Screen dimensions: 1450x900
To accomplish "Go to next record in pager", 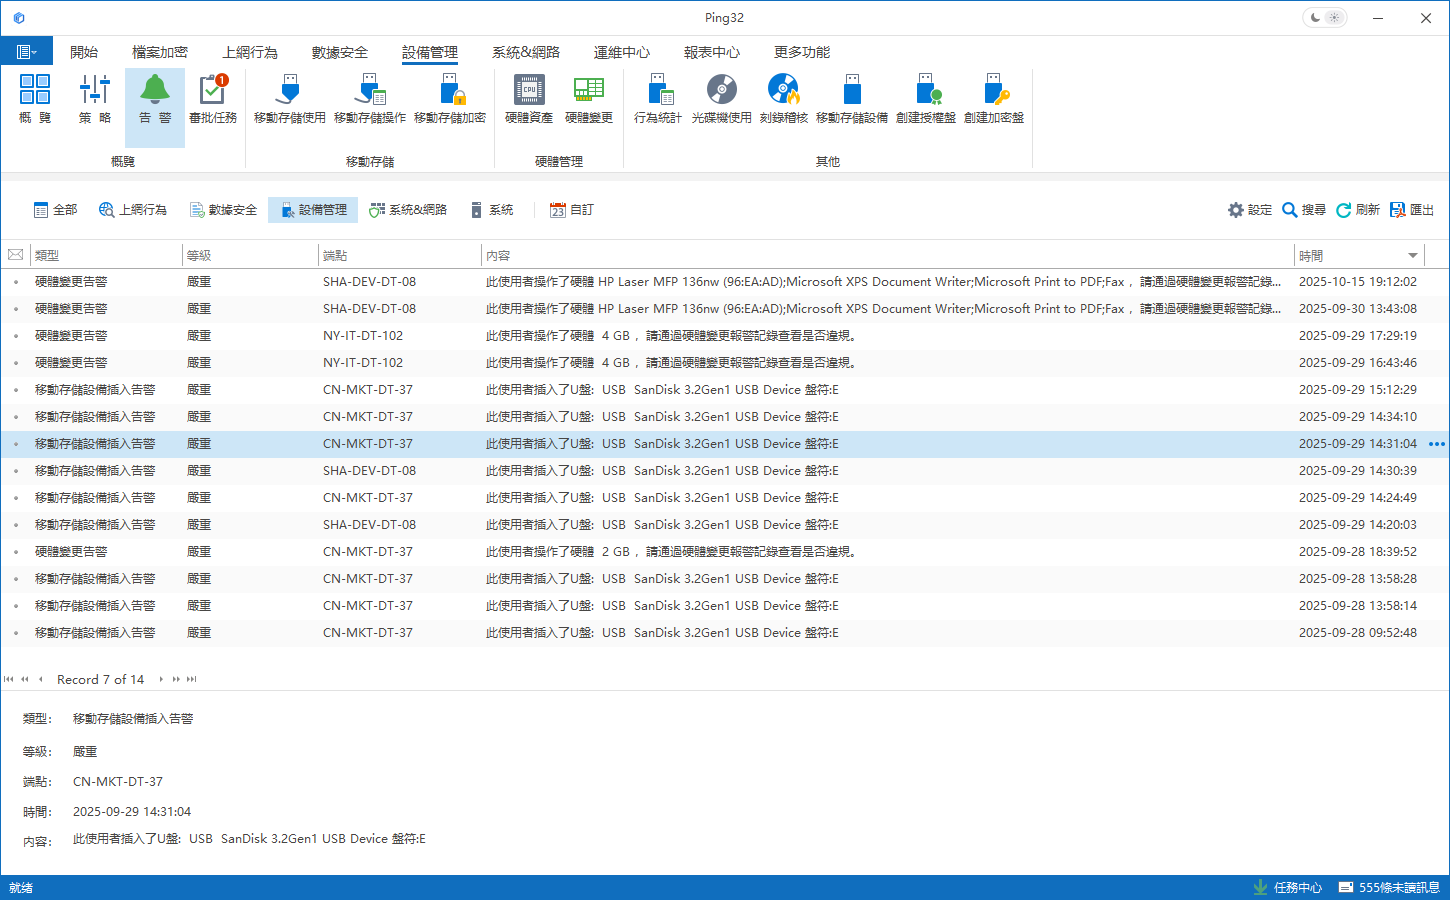I will (161, 680).
